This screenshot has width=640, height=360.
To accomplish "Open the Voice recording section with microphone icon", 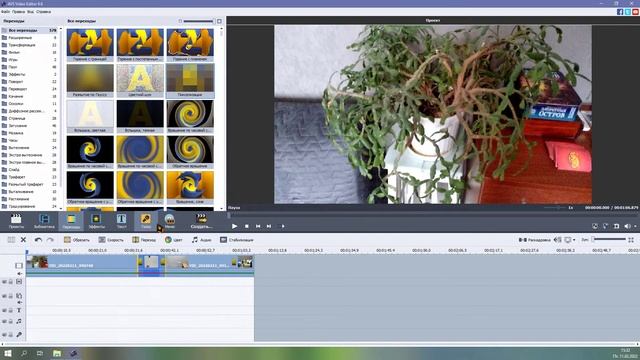I will (x=146, y=221).
